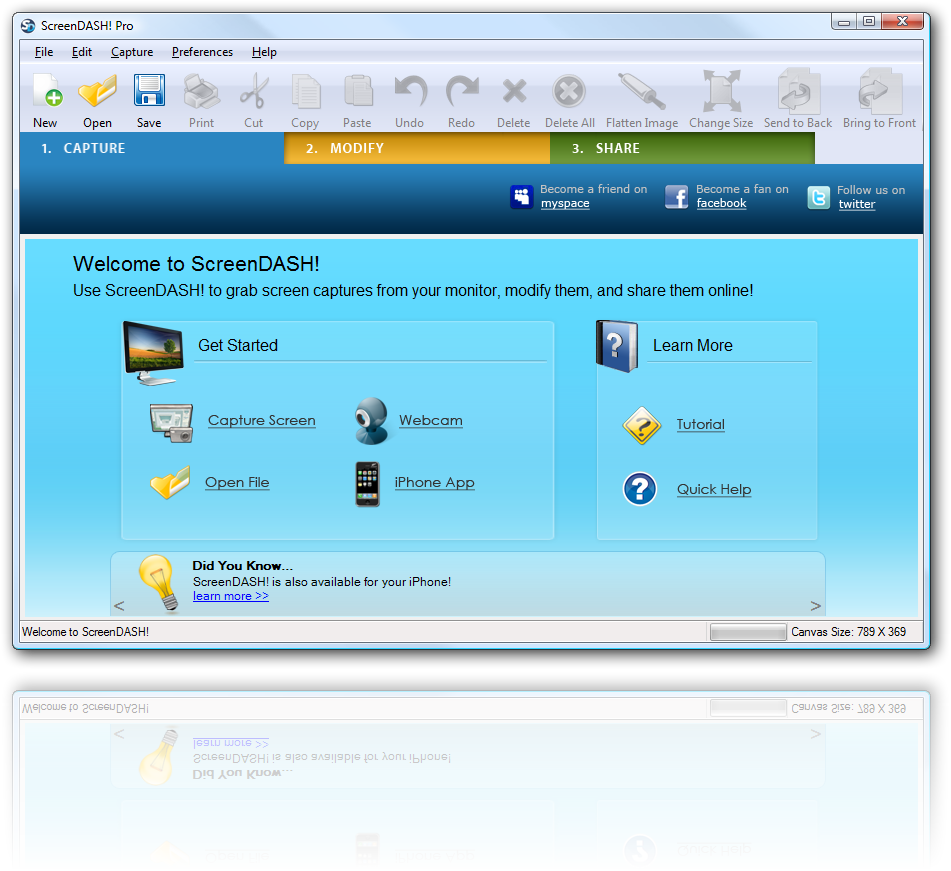This screenshot has height=871, width=951.
Task: Select the Flatten Image tool
Action: tap(642, 91)
